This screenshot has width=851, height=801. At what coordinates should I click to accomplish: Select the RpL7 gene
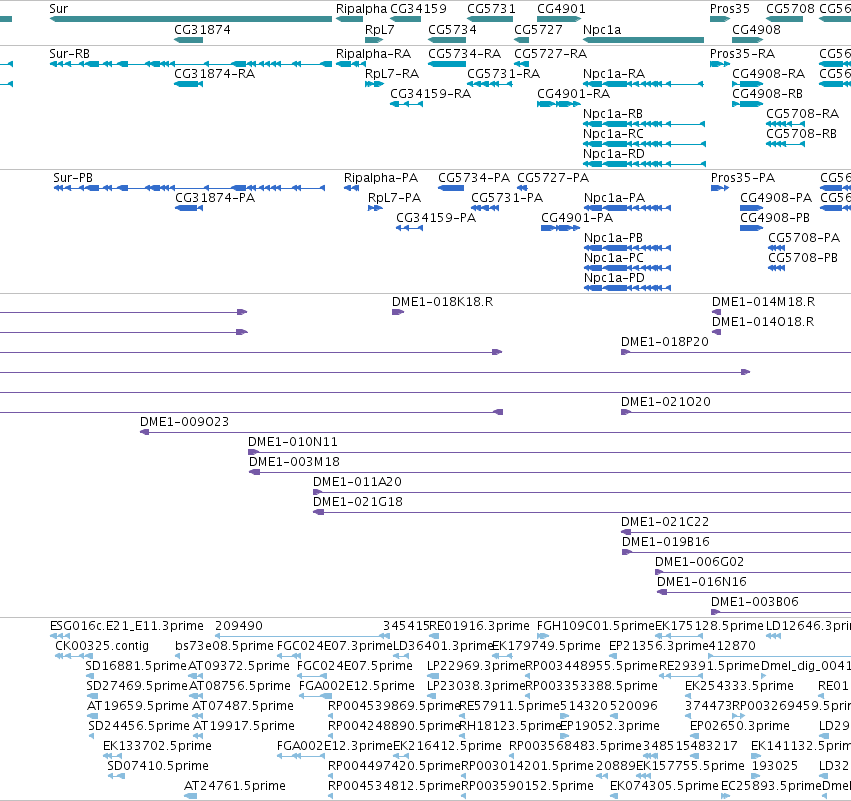click(374, 40)
